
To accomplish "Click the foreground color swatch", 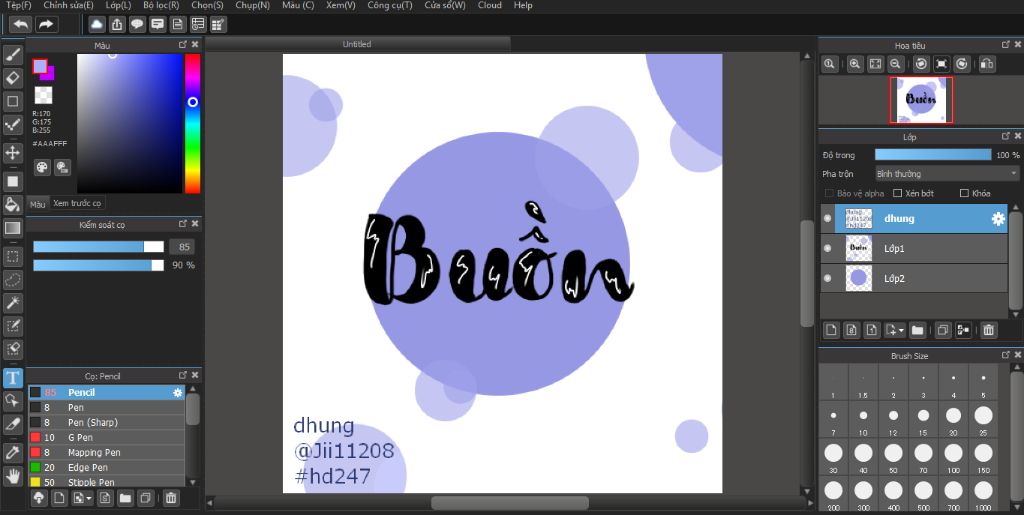I will pos(40,66).
